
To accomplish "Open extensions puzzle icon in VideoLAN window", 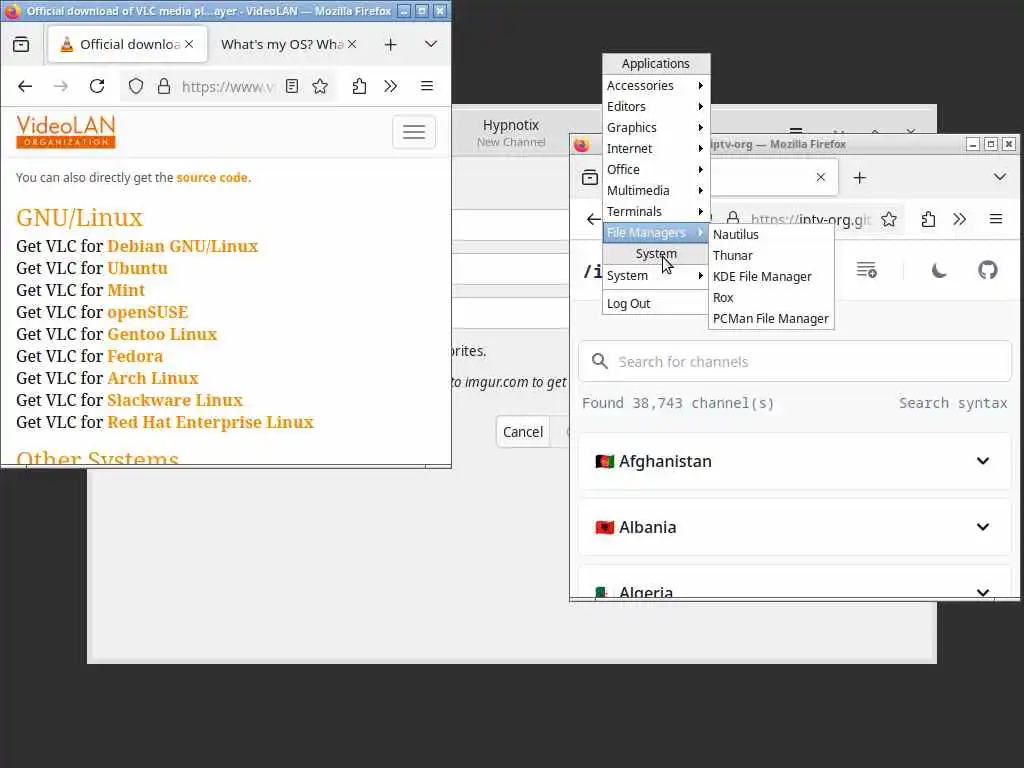I will click(x=359, y=86).
